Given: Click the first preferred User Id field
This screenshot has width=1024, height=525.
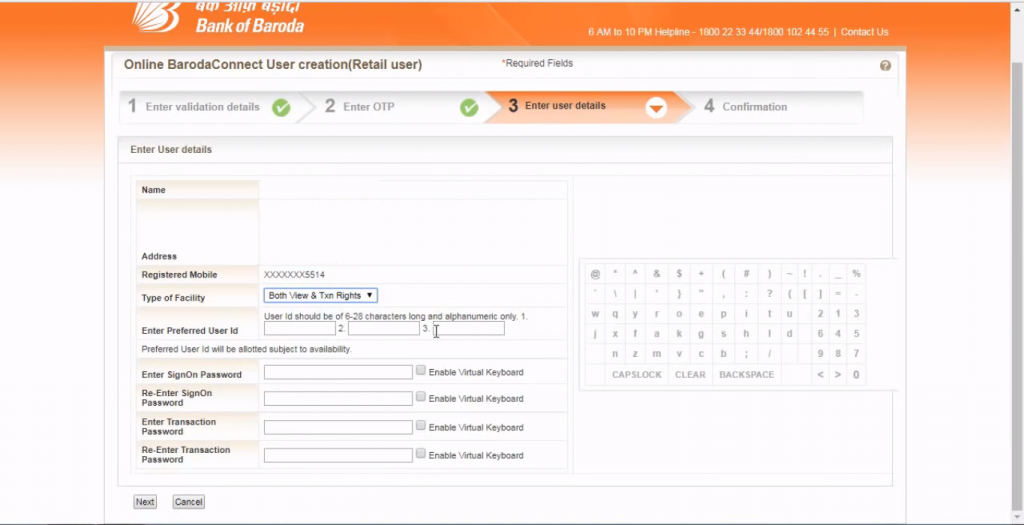Looking at the screenshot, I should (299, 328).
